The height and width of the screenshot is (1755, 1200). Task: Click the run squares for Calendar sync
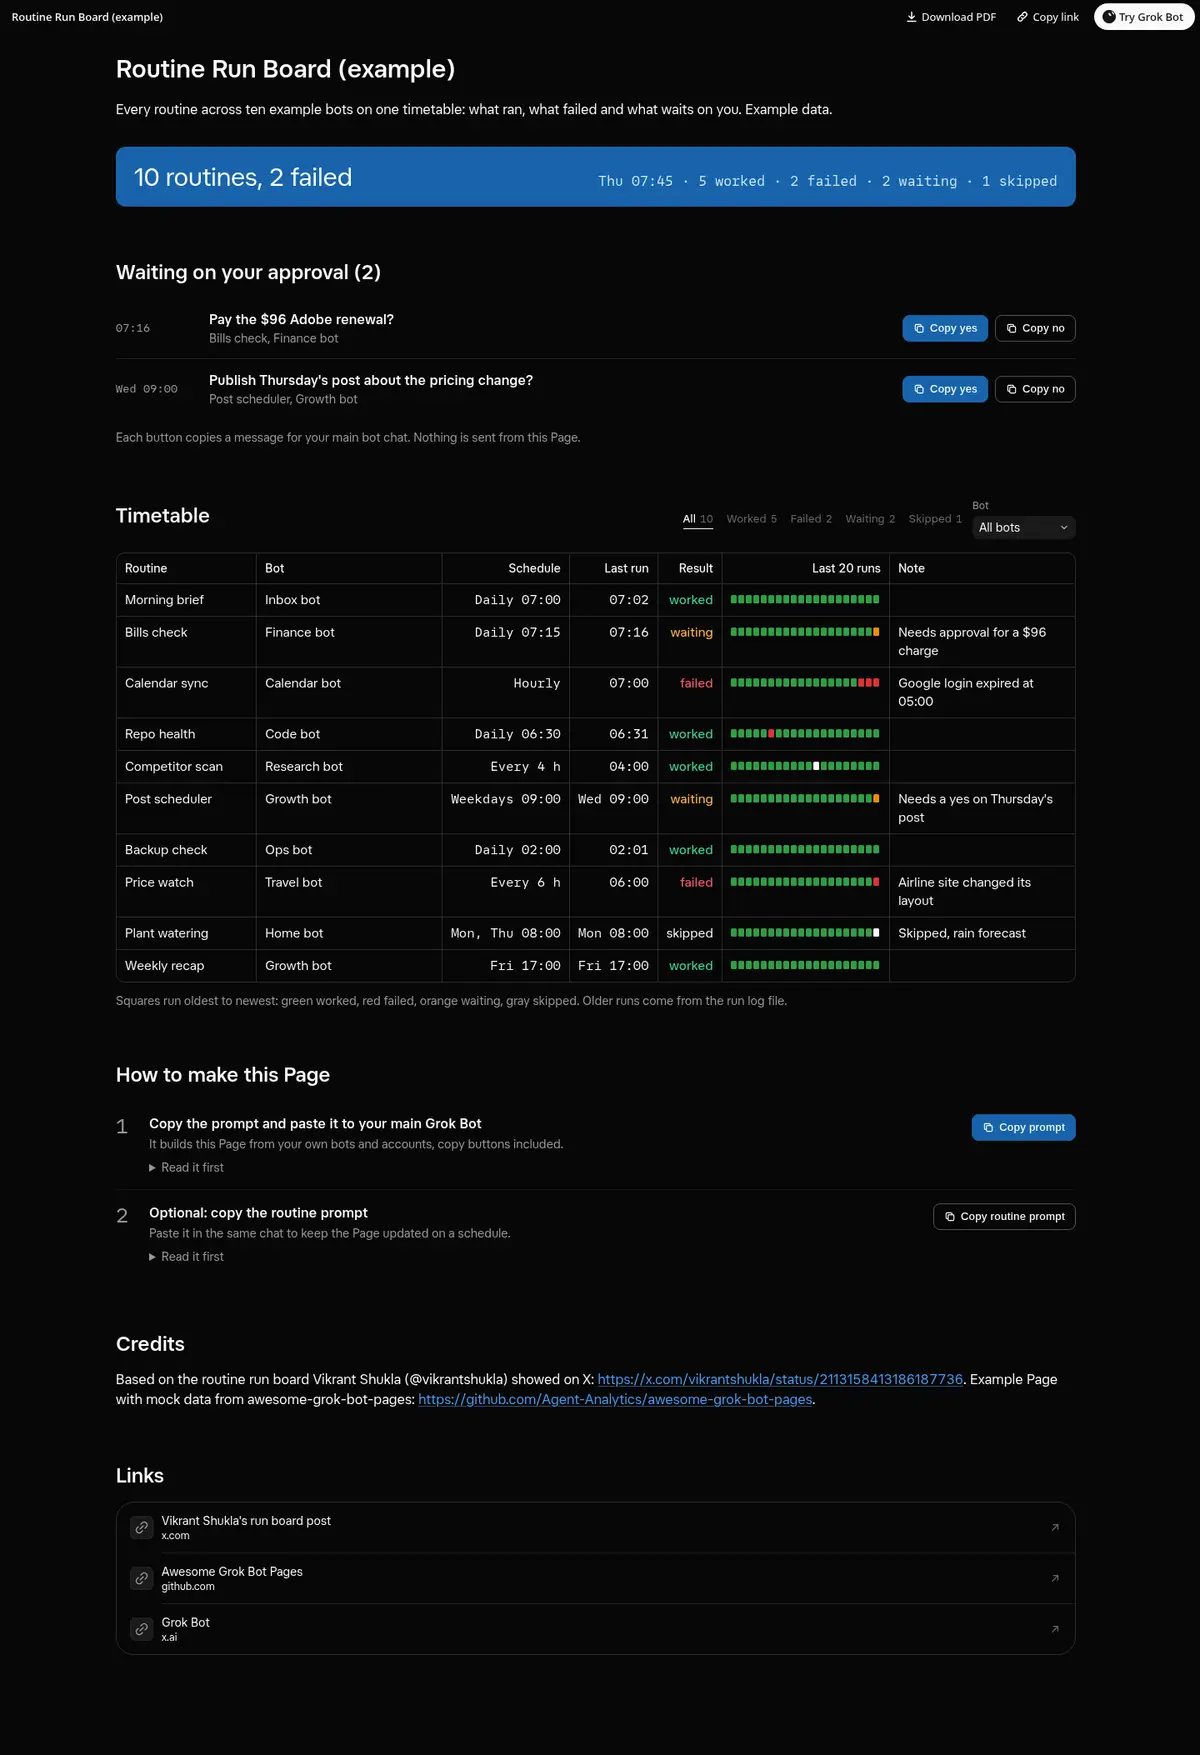point(805,683)
